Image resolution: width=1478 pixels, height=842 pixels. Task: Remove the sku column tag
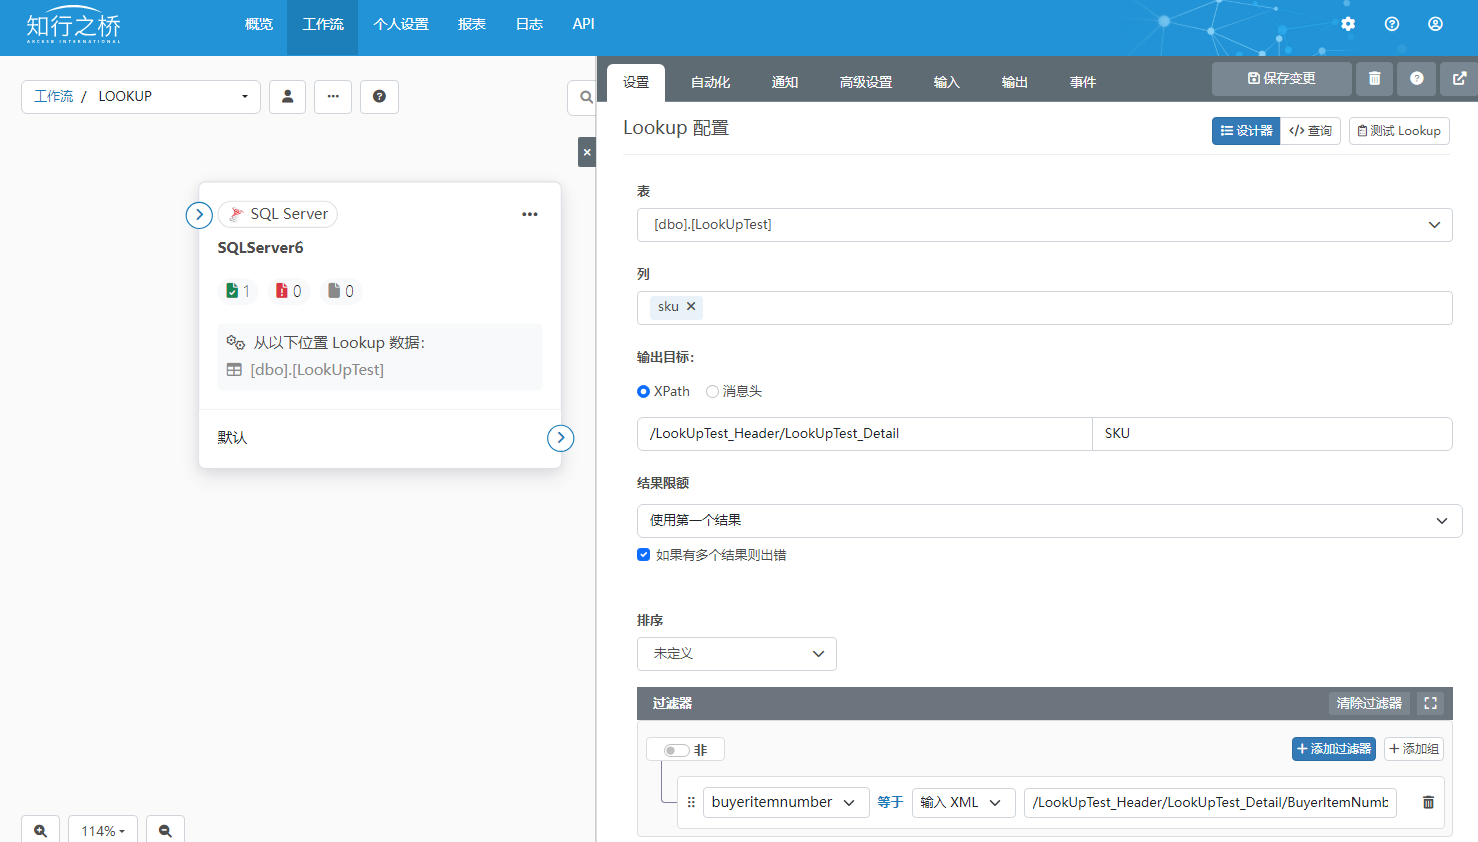coord(691,307)
